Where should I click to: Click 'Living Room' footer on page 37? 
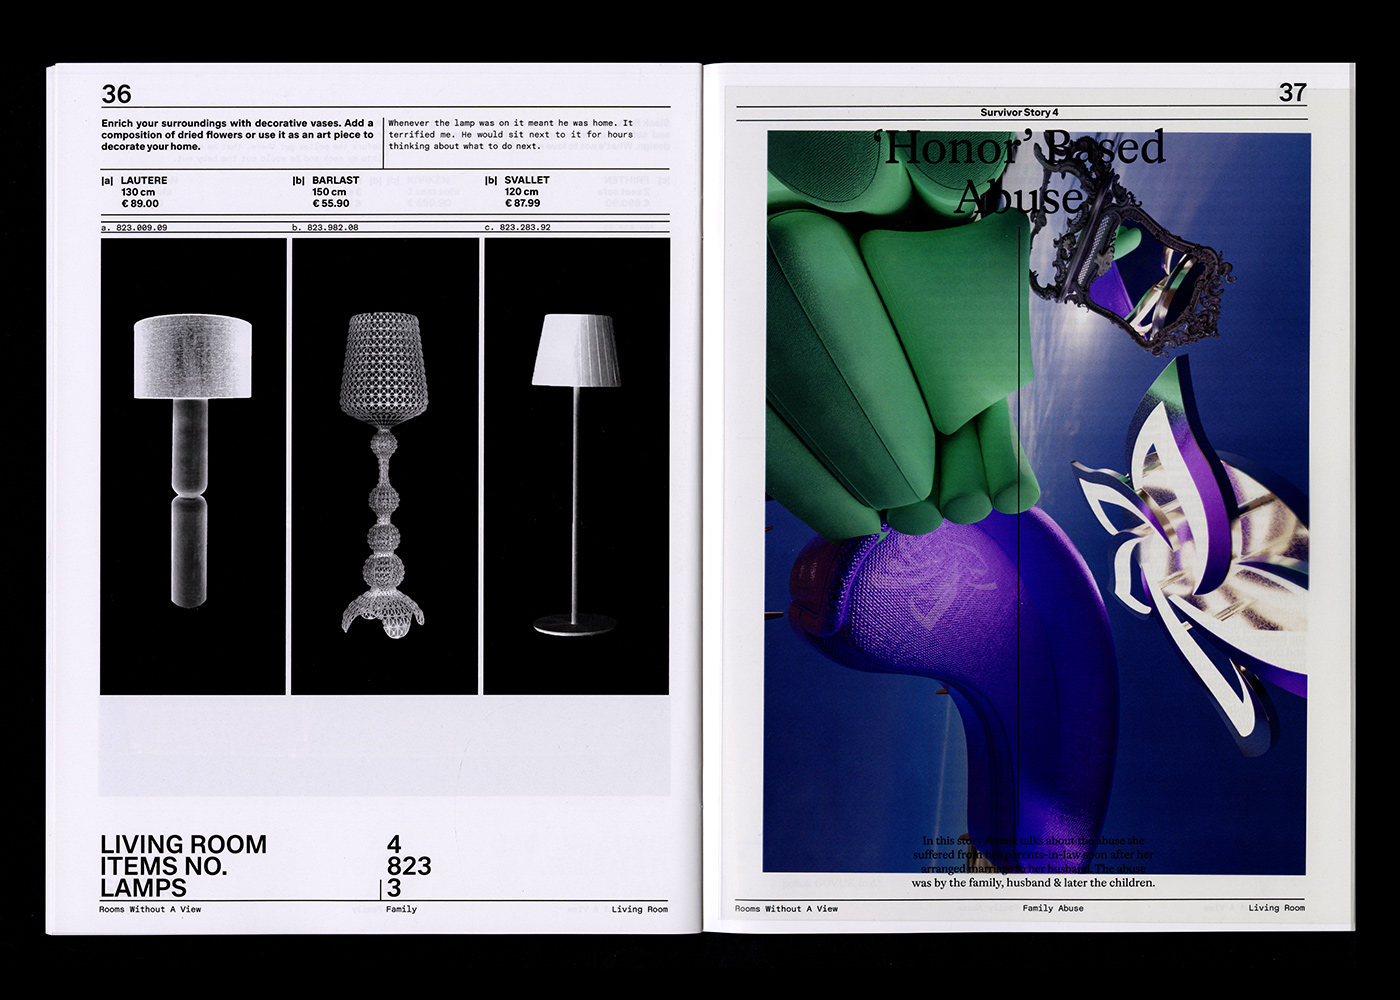1276,908
